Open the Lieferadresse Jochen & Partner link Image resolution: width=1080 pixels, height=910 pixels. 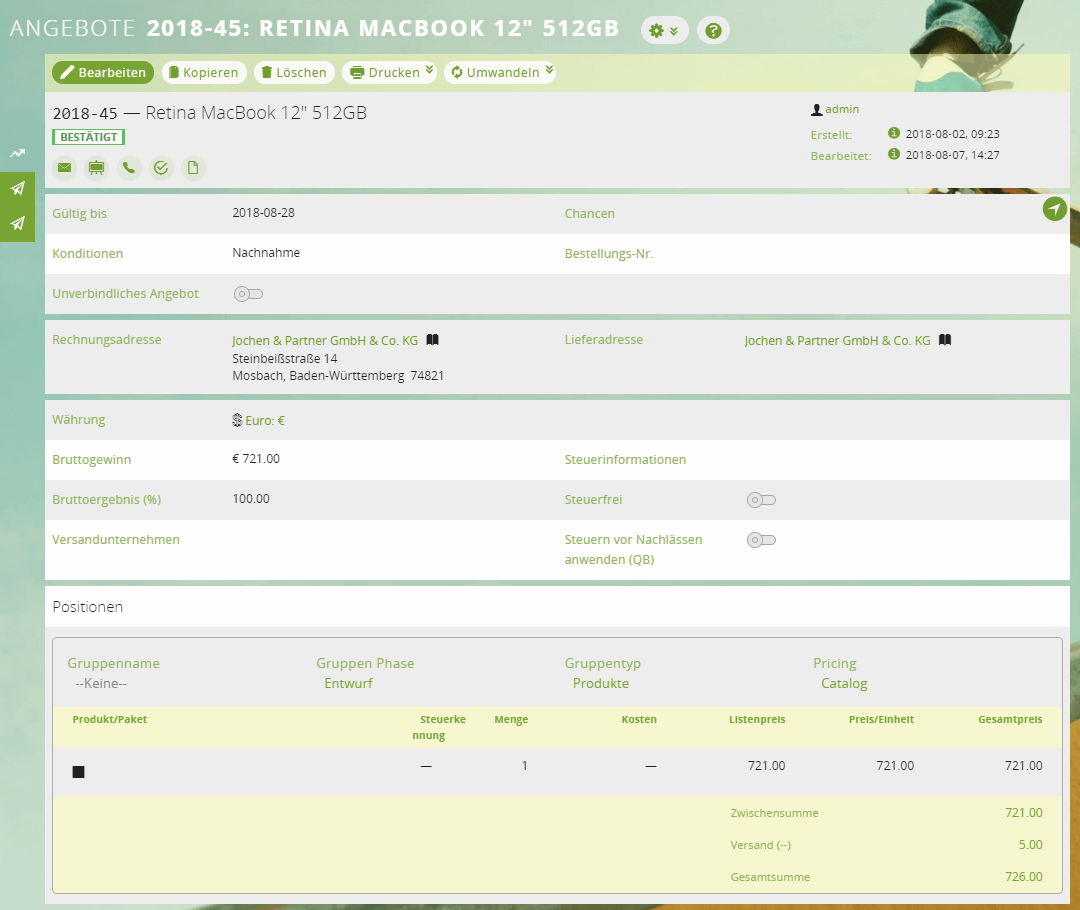pos(837,341)
